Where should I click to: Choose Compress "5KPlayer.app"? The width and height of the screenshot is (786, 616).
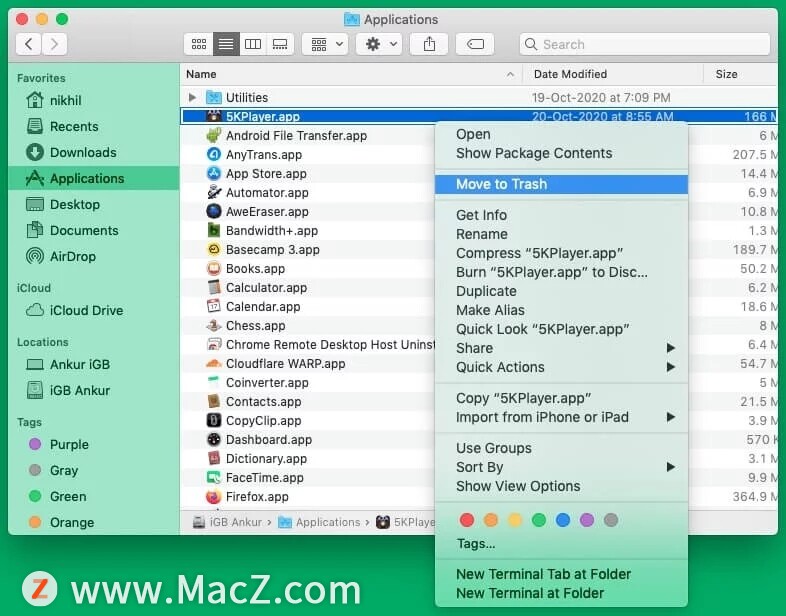coord(561,253)
